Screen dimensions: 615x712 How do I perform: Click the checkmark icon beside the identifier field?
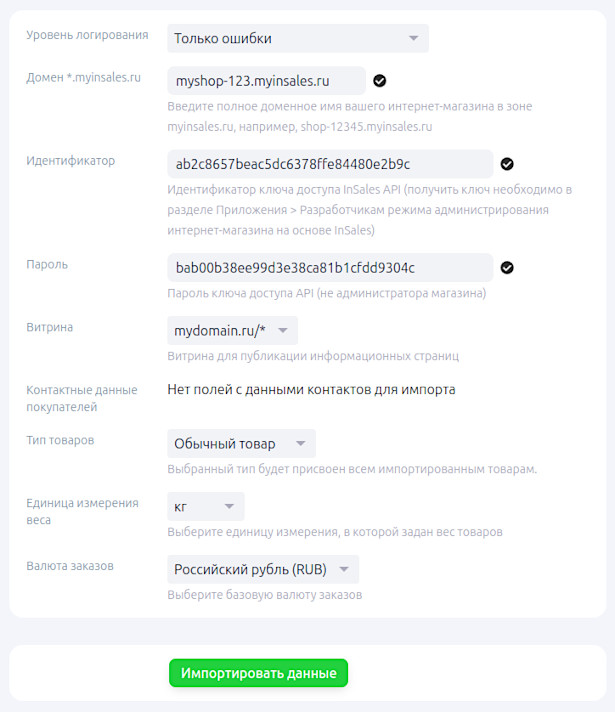(507, 164)
